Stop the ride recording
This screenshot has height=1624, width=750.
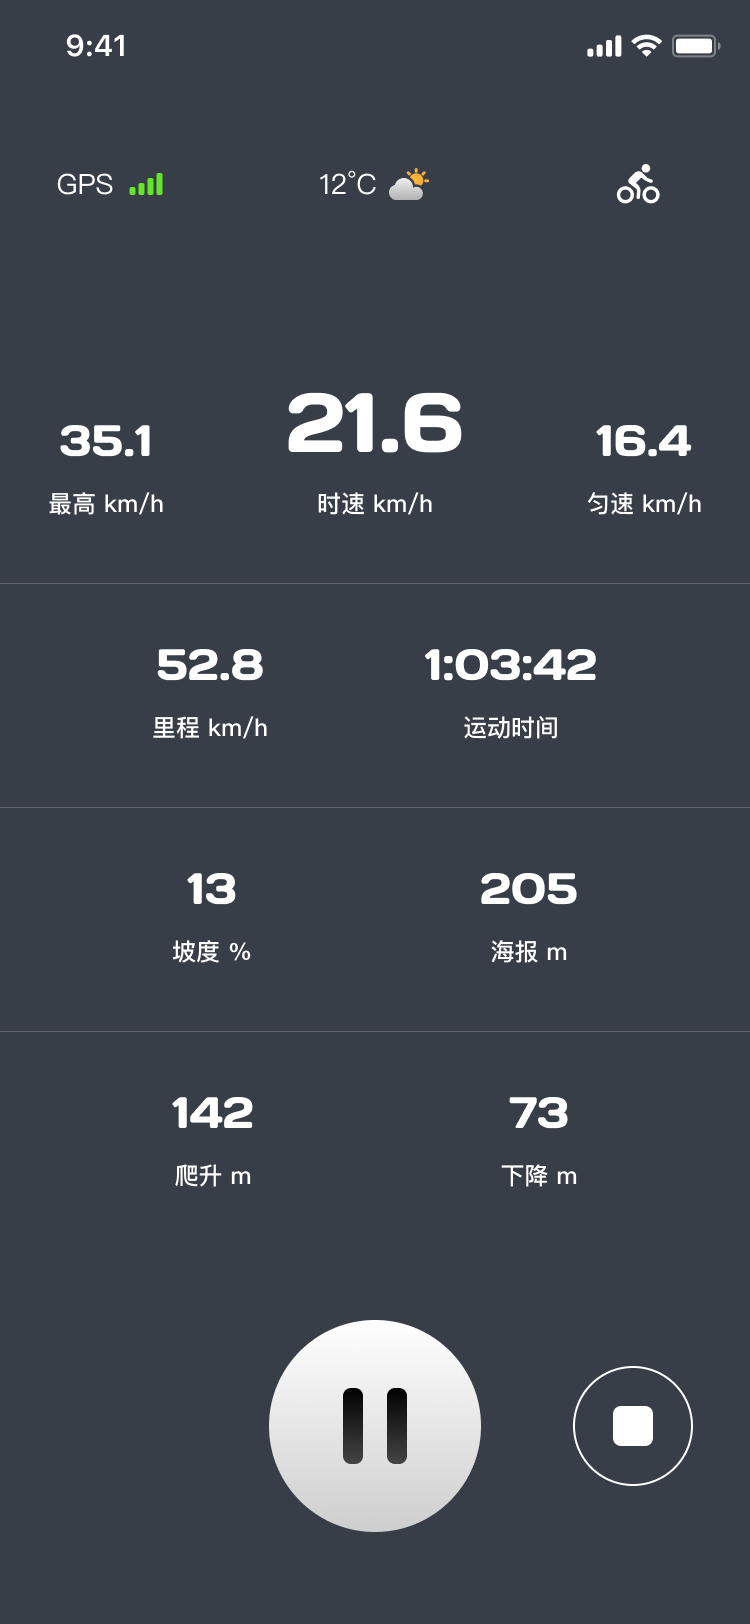(x=633, y=1425)
